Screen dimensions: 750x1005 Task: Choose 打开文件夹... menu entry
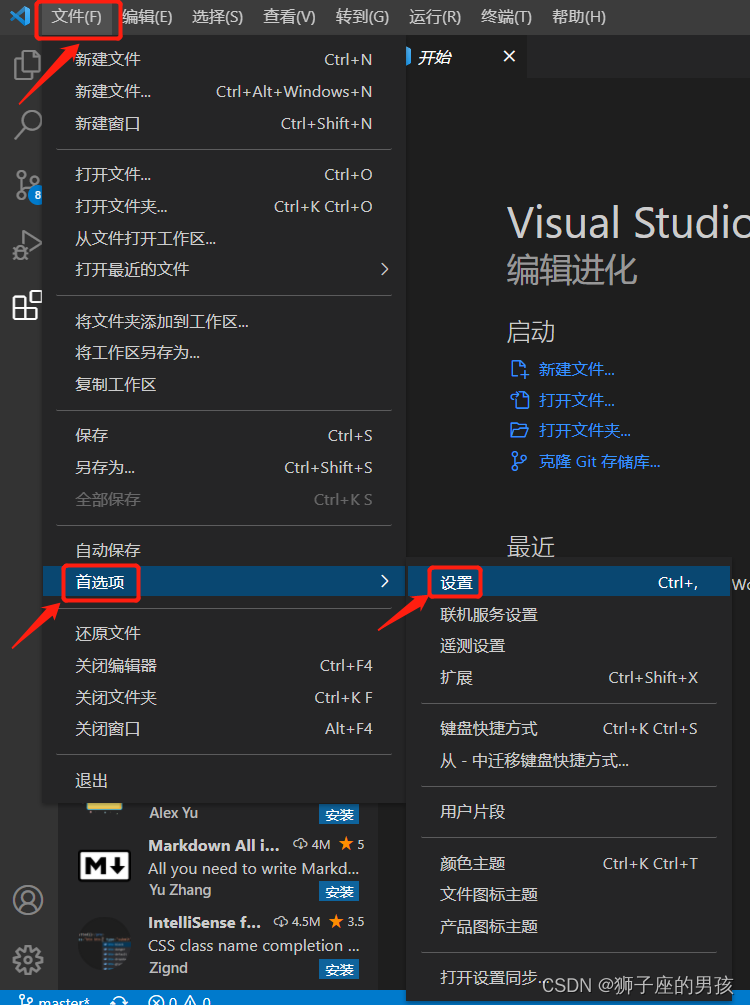point(224,206)
